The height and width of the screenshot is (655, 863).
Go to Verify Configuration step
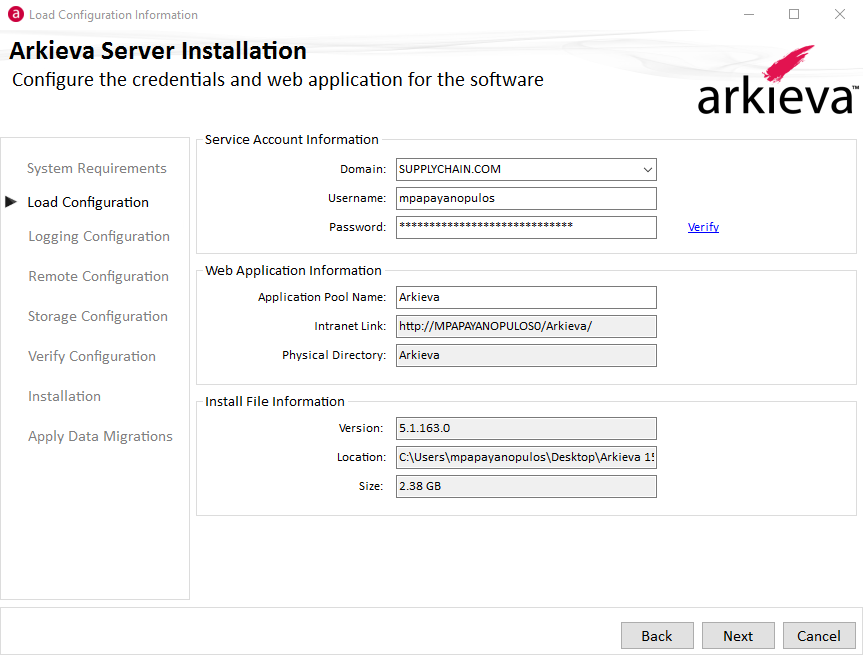point(92,357)
